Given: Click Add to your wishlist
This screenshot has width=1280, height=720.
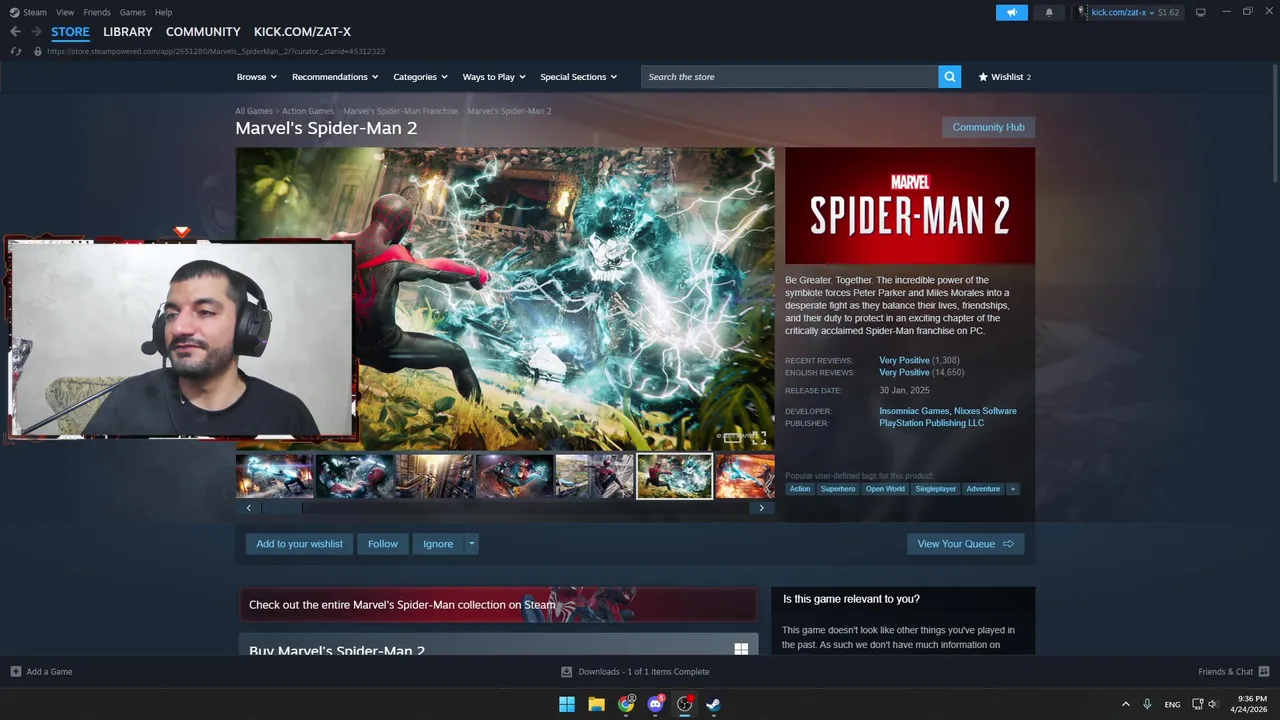Looking at the screenshot, I should pyautogui.click(x=299, y=544).
